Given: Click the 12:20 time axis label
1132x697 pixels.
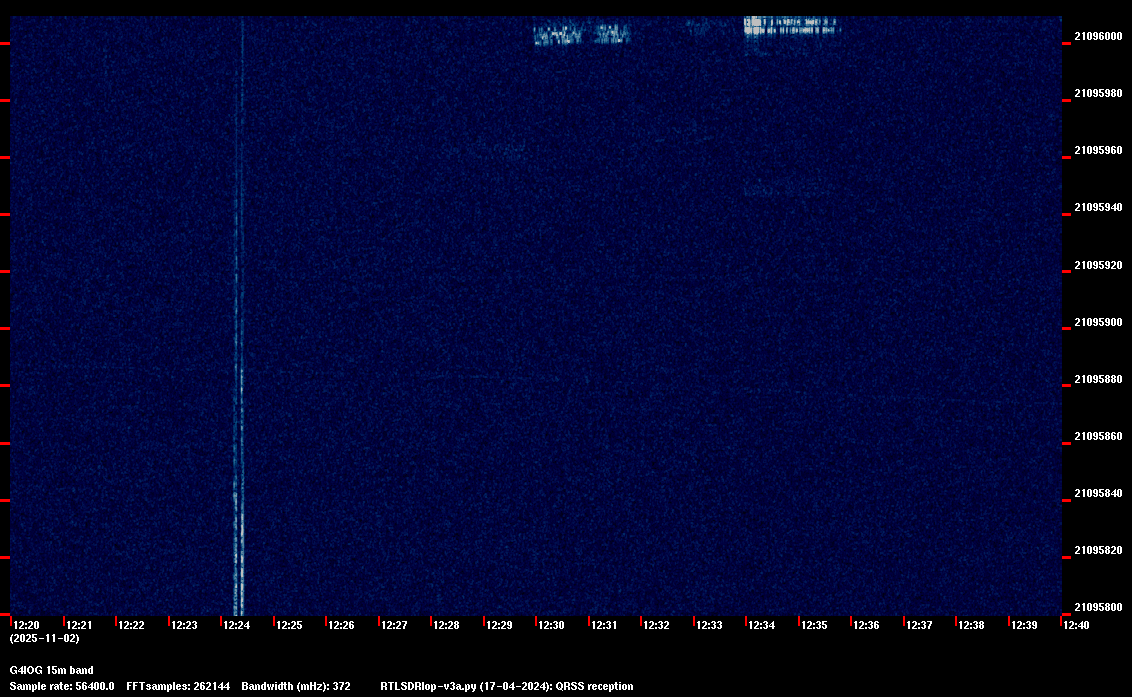Looking at the screenshot, I should click(x=26, y=625).
